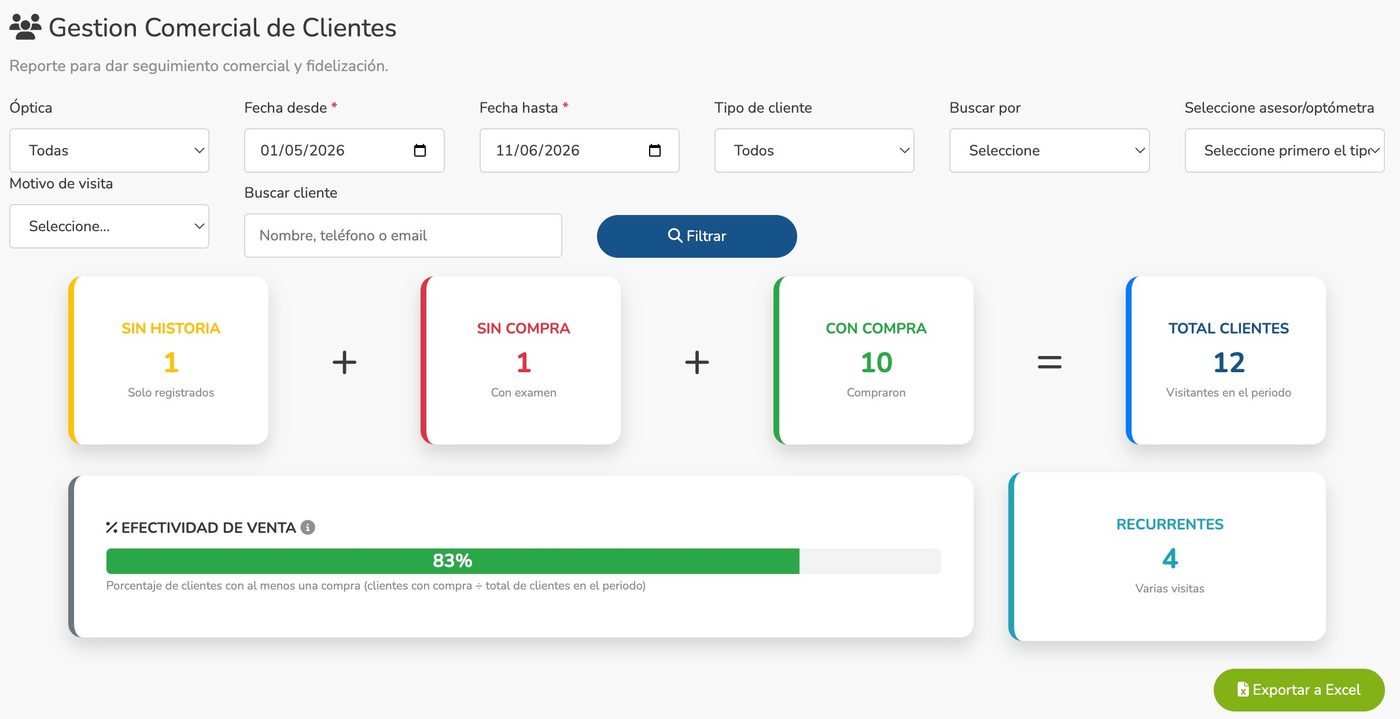Click the green 83% effectiveness progress bar
This screenshot has height=719, width=1400.
[x=452, y=561]
